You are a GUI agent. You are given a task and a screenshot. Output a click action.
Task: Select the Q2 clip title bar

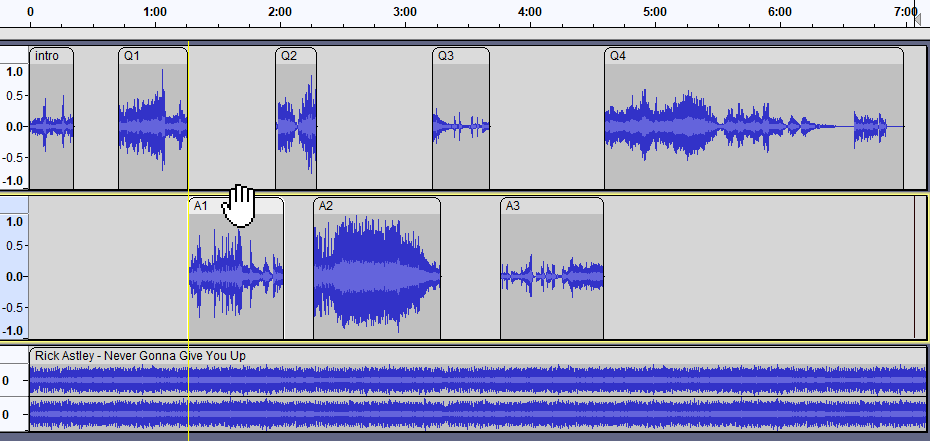tap(296, 56)
